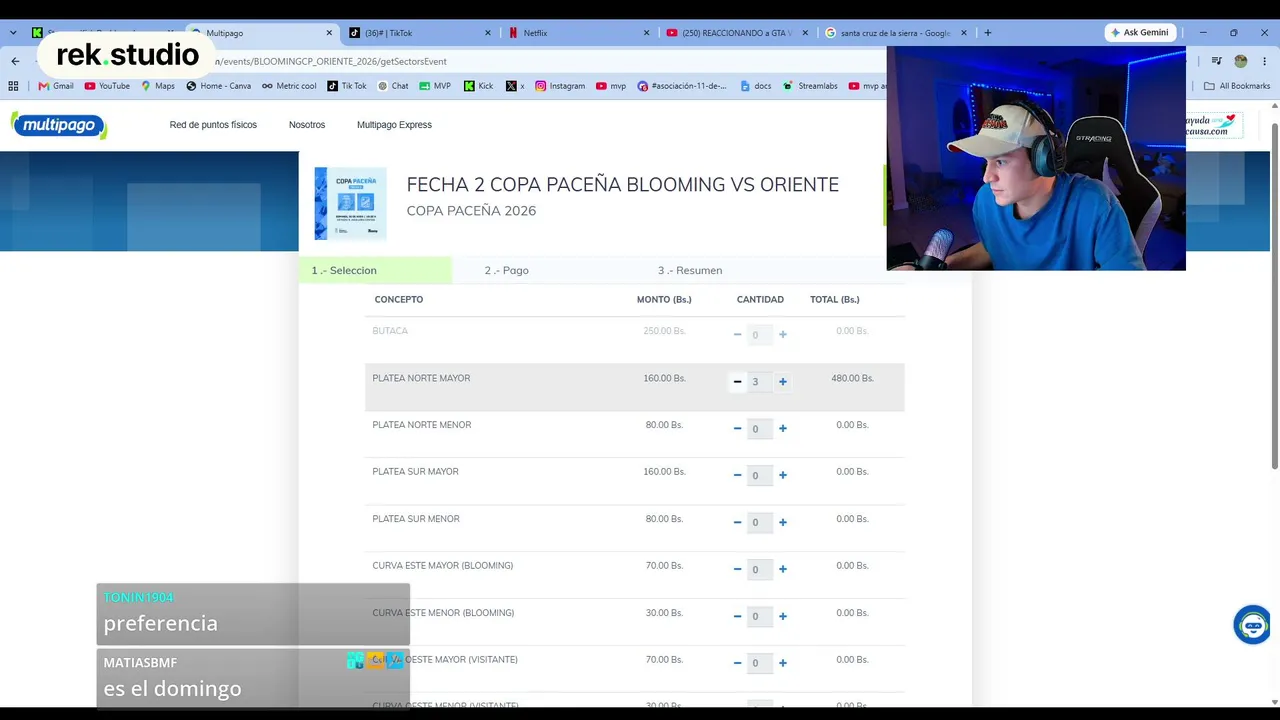Open the Multipago Express page
The width and height of the screenshot is (1280, 720).
tap(394, 125)
